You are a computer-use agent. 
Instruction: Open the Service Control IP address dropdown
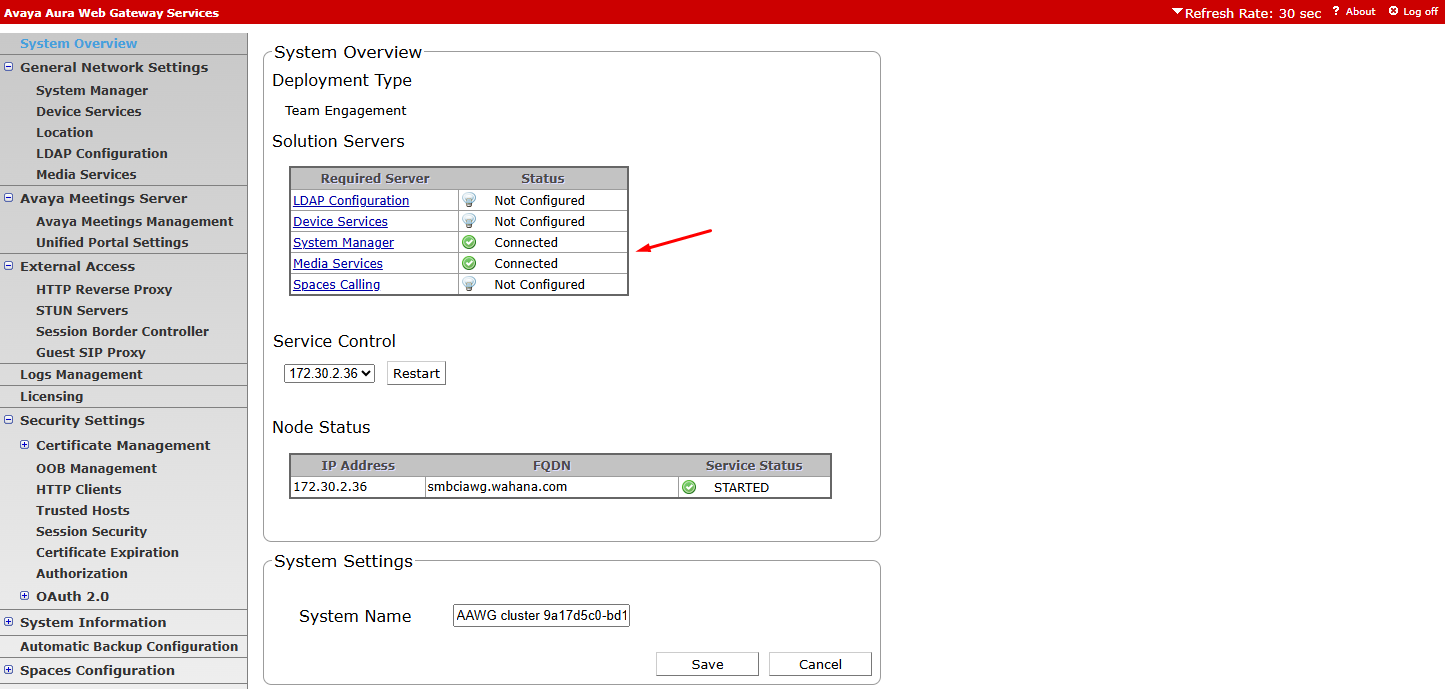point(329,373)
